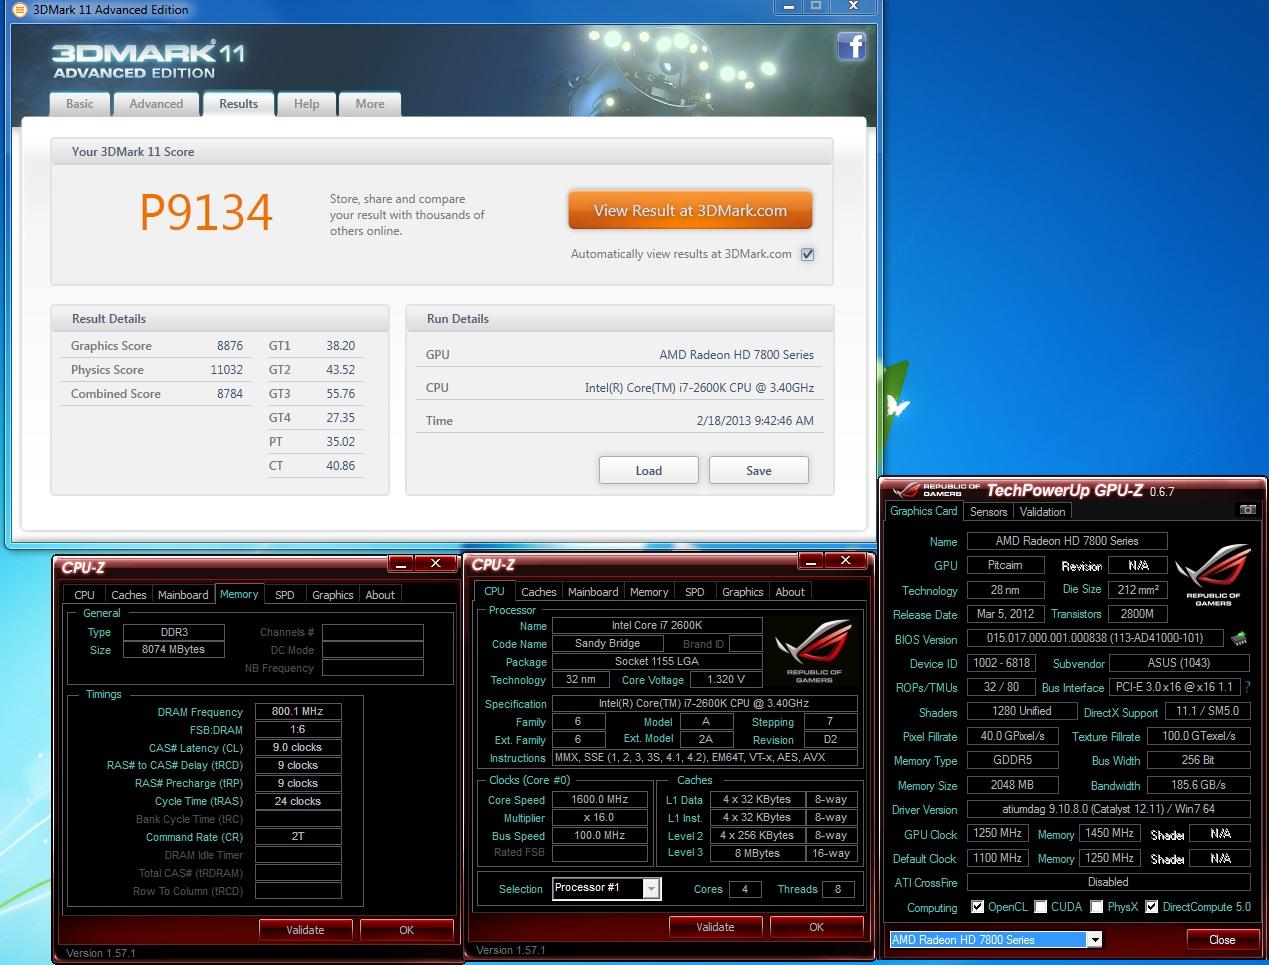Viewport: 1269px width, 965px height.
Task: Toggle the OpenCL checkbox in GPU-Z
Action: tap(977, 907)
